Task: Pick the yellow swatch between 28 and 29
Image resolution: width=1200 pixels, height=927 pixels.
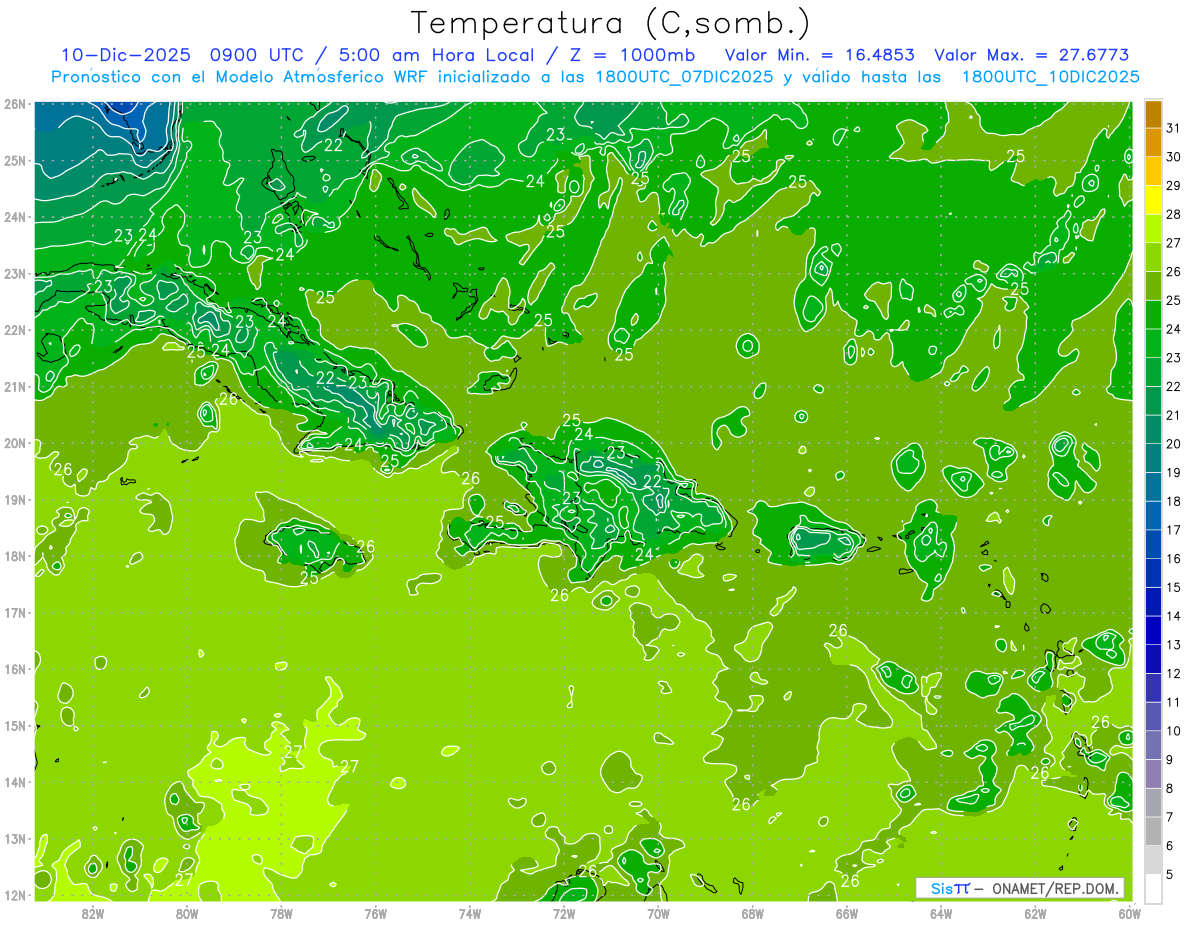Action: [x=1153, y=200]
